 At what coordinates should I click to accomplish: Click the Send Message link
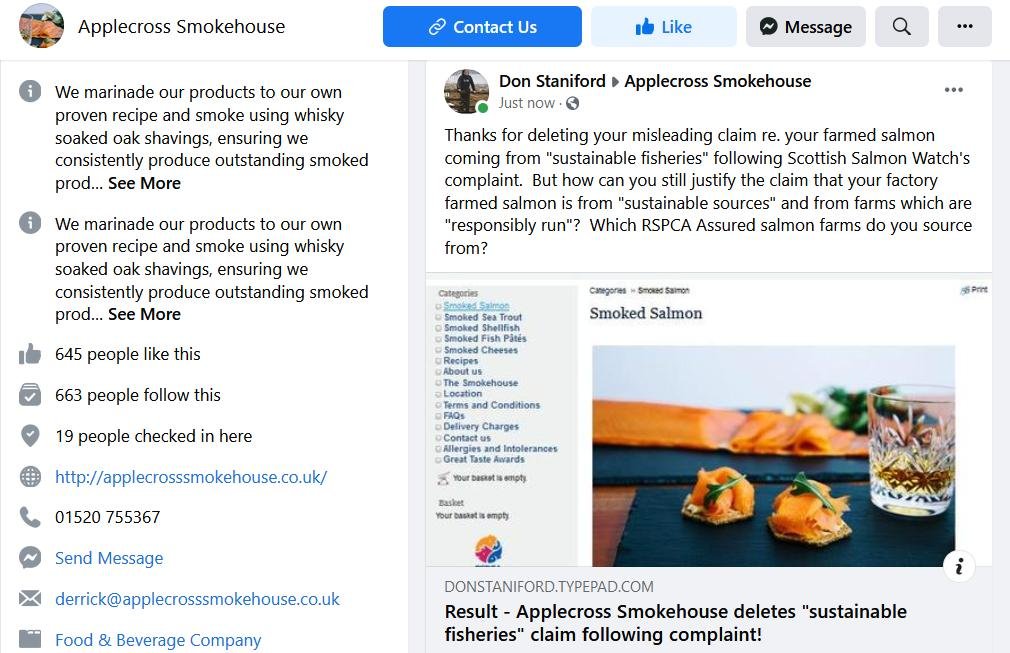point(108,558)
